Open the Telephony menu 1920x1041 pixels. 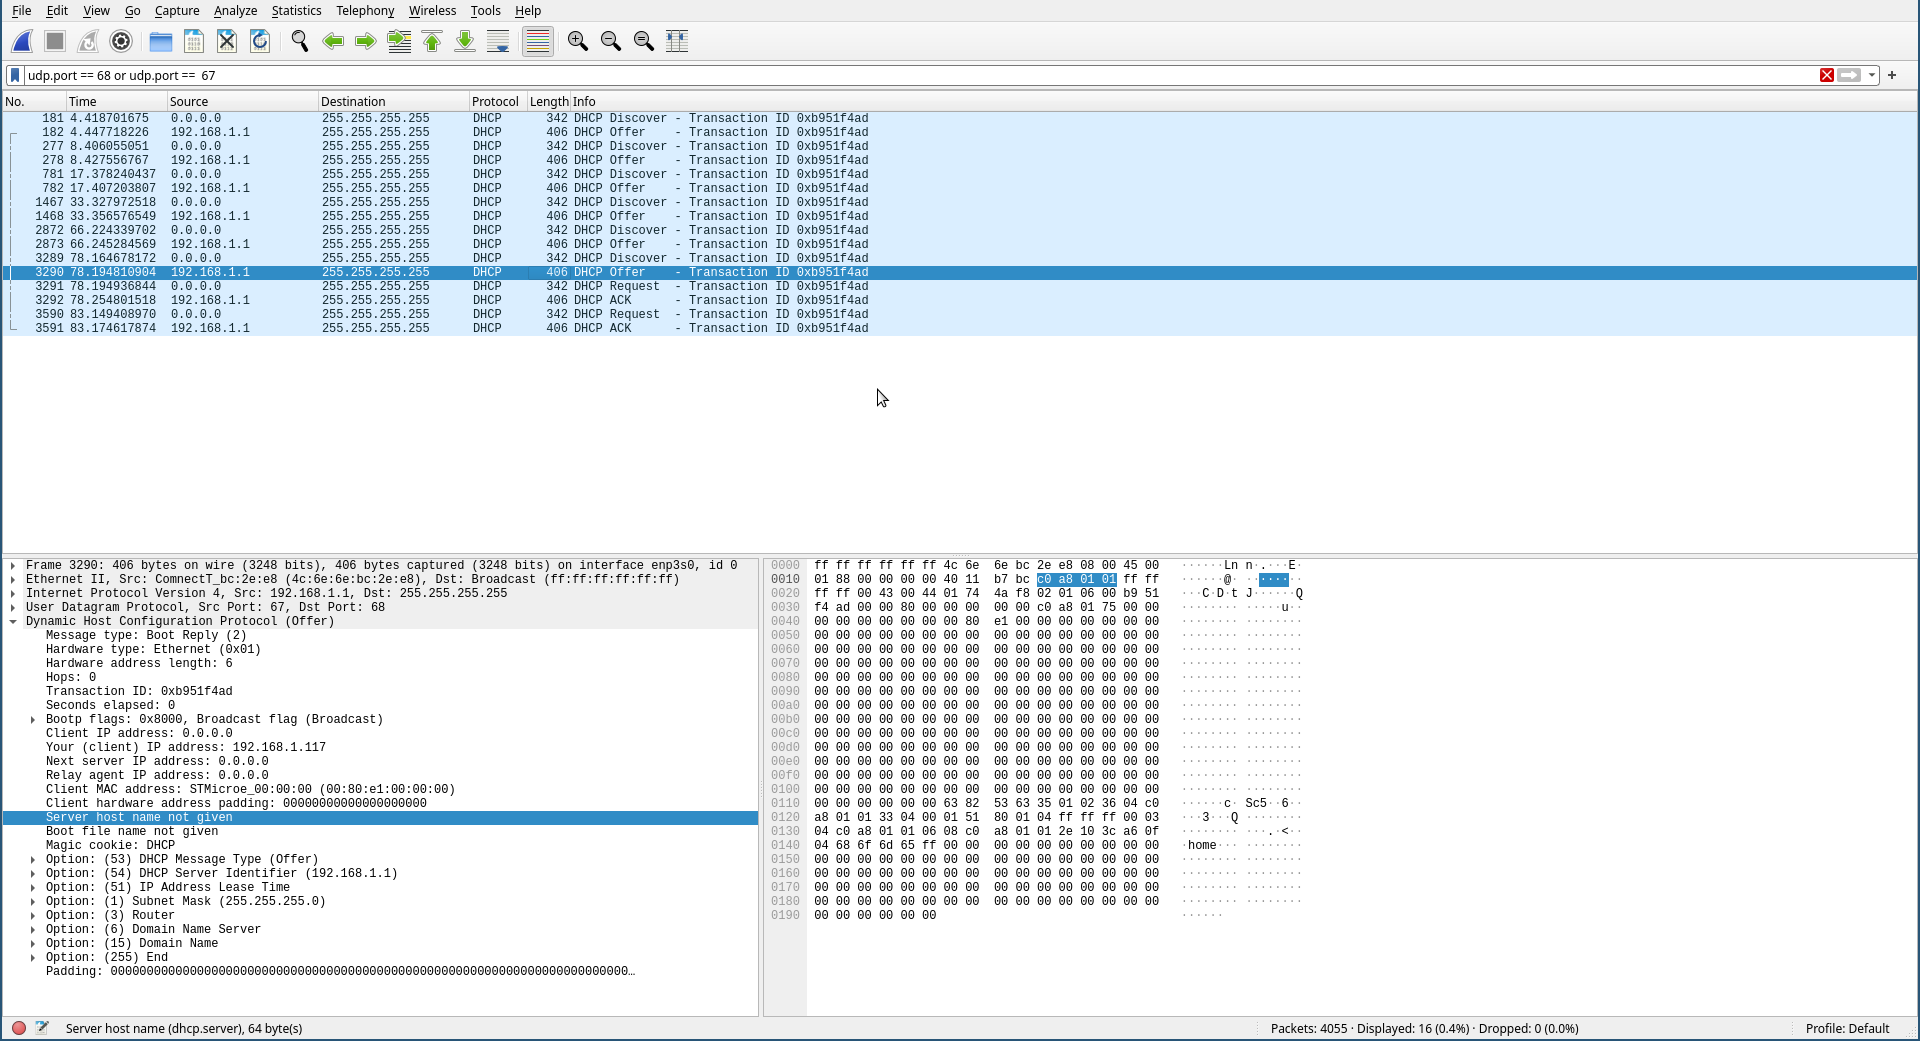point(364,11)
